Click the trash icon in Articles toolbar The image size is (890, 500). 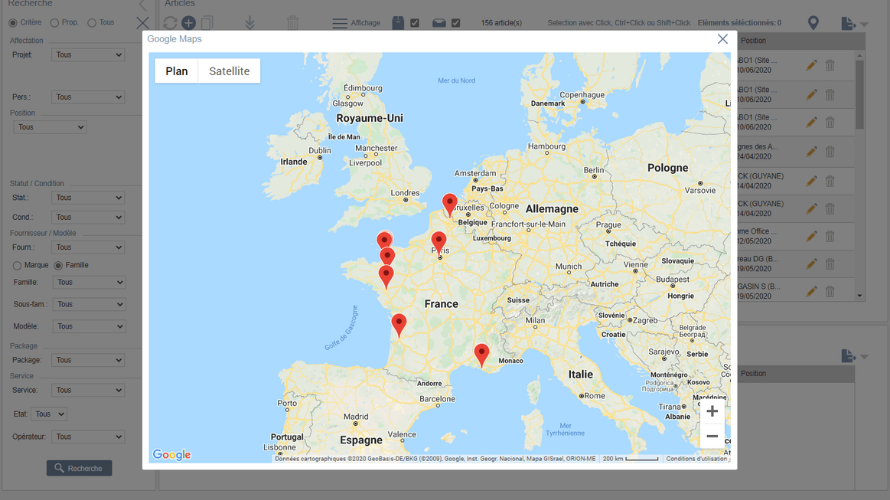point(293,23)
